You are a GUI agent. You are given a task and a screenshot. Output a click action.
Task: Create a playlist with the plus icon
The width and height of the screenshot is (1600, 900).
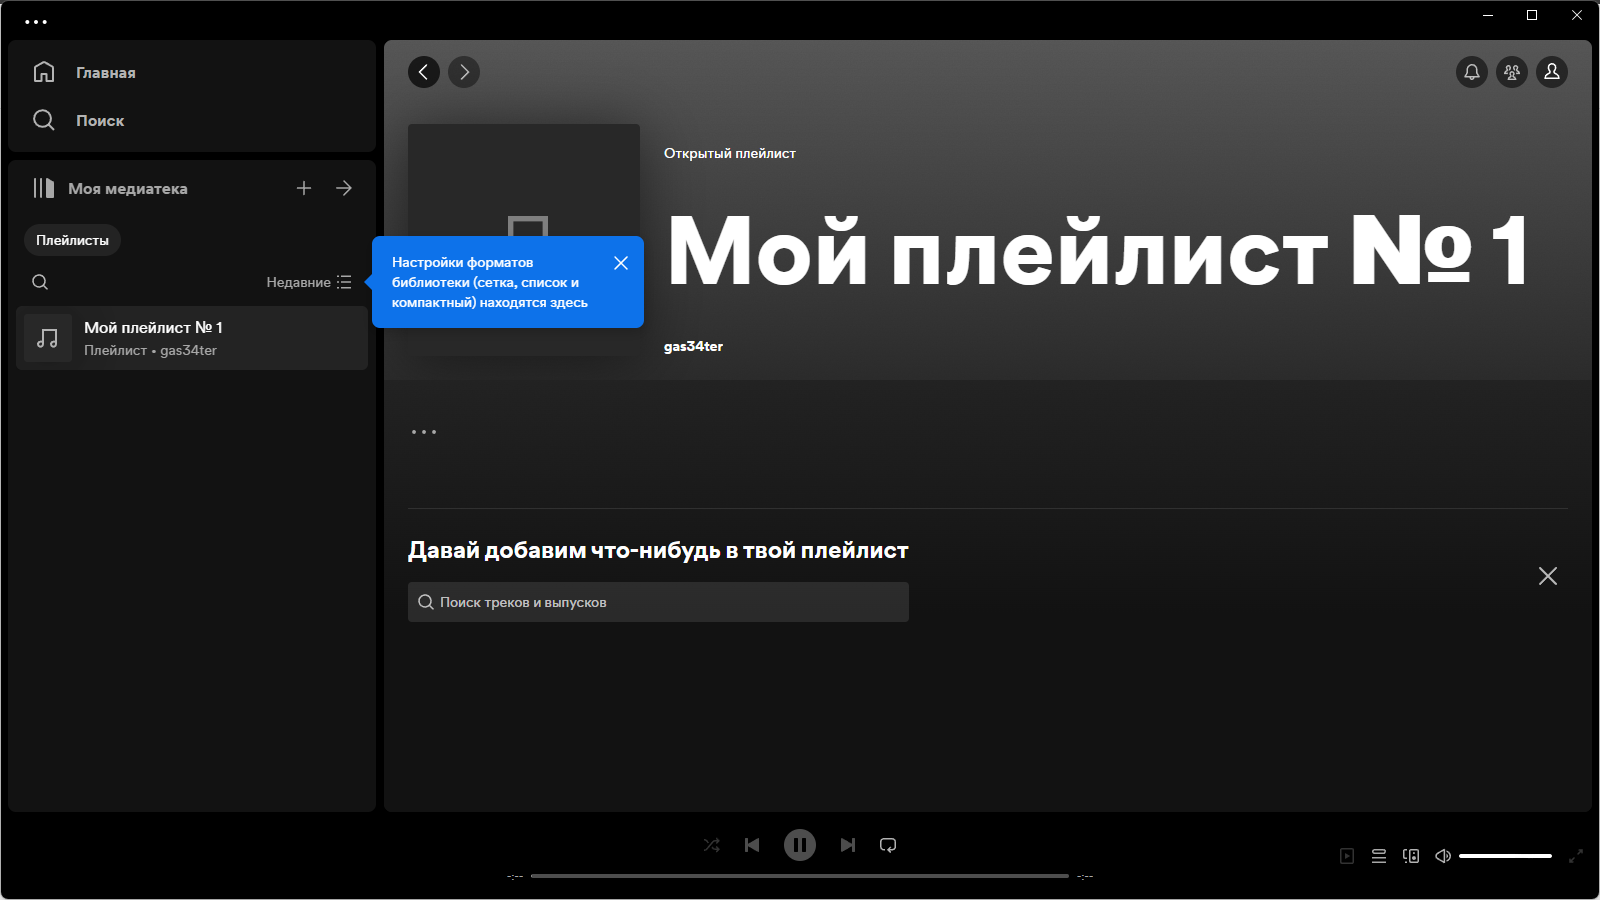pyautogui.click(x=304, y=188)
